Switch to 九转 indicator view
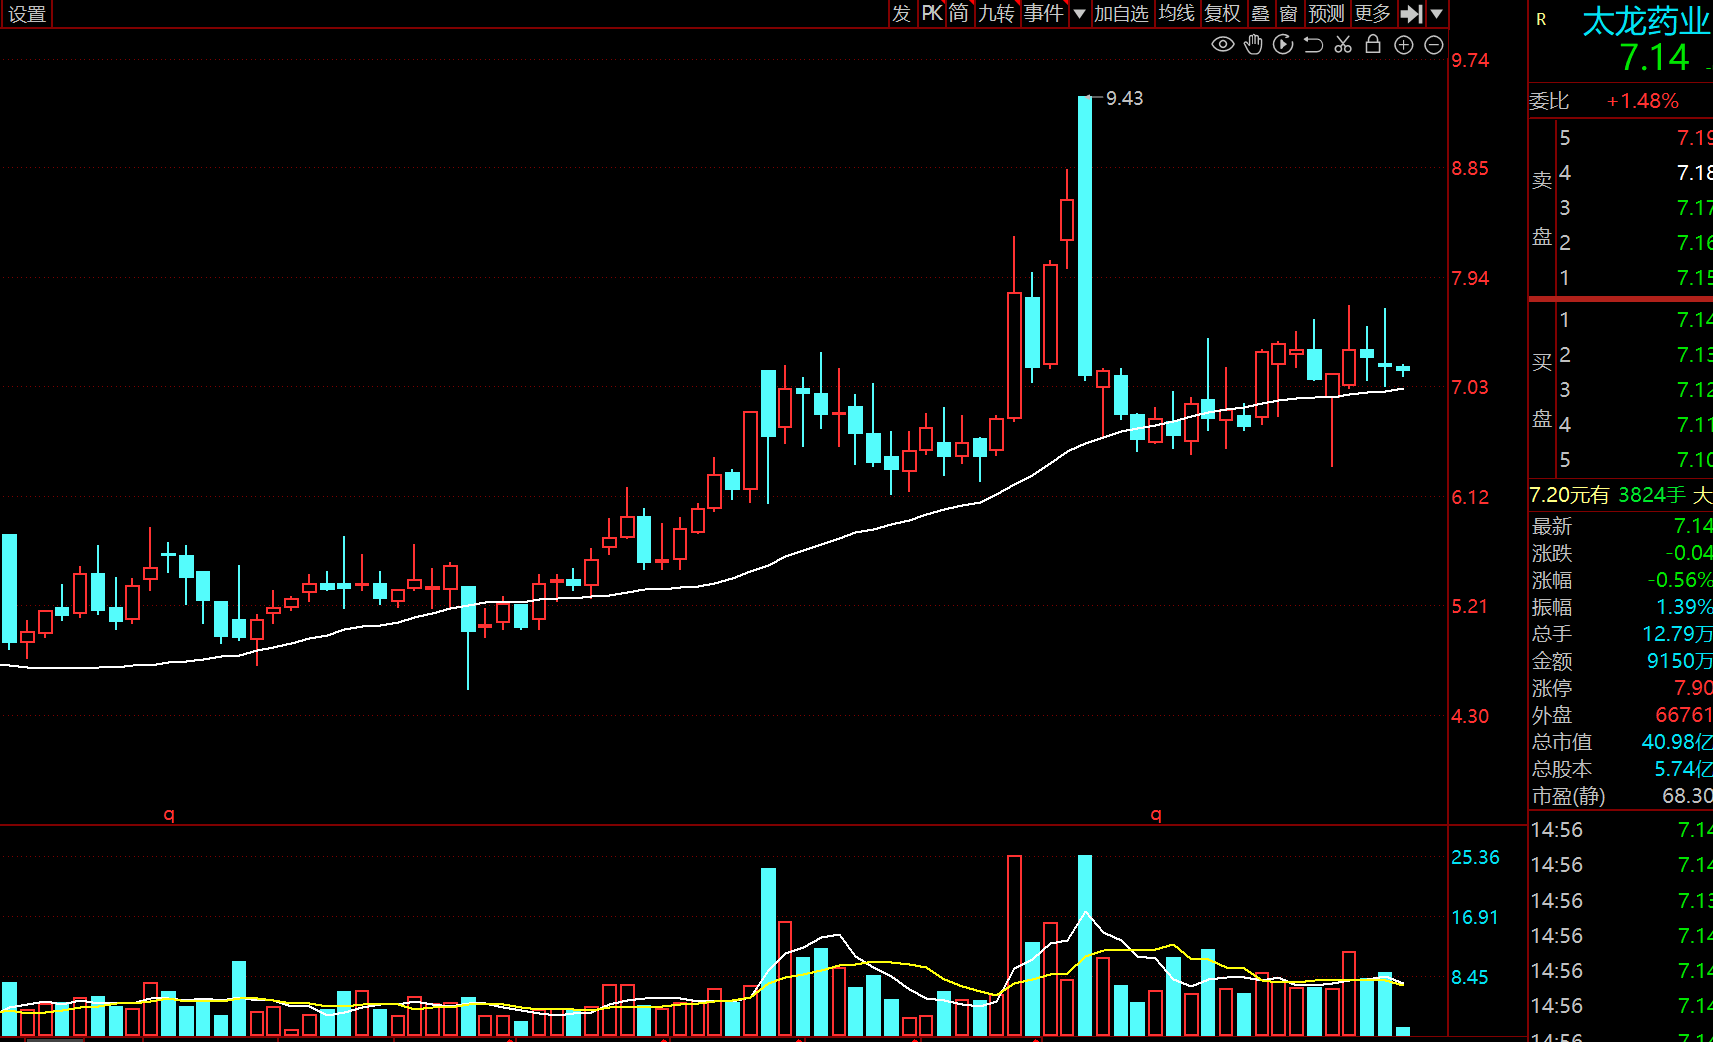1713x1042 pixels. [996, 14]
